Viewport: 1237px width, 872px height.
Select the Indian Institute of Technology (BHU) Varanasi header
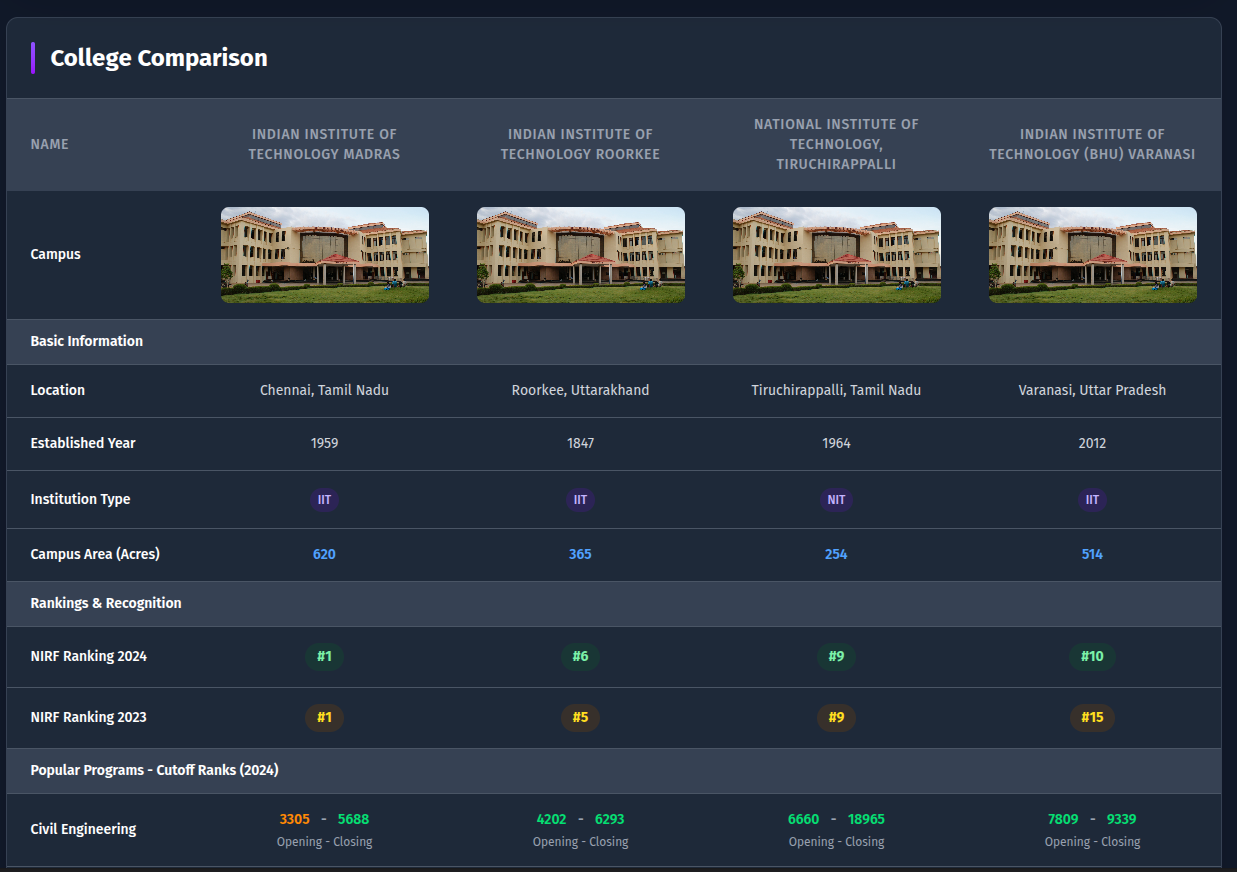coord(1092,144)
